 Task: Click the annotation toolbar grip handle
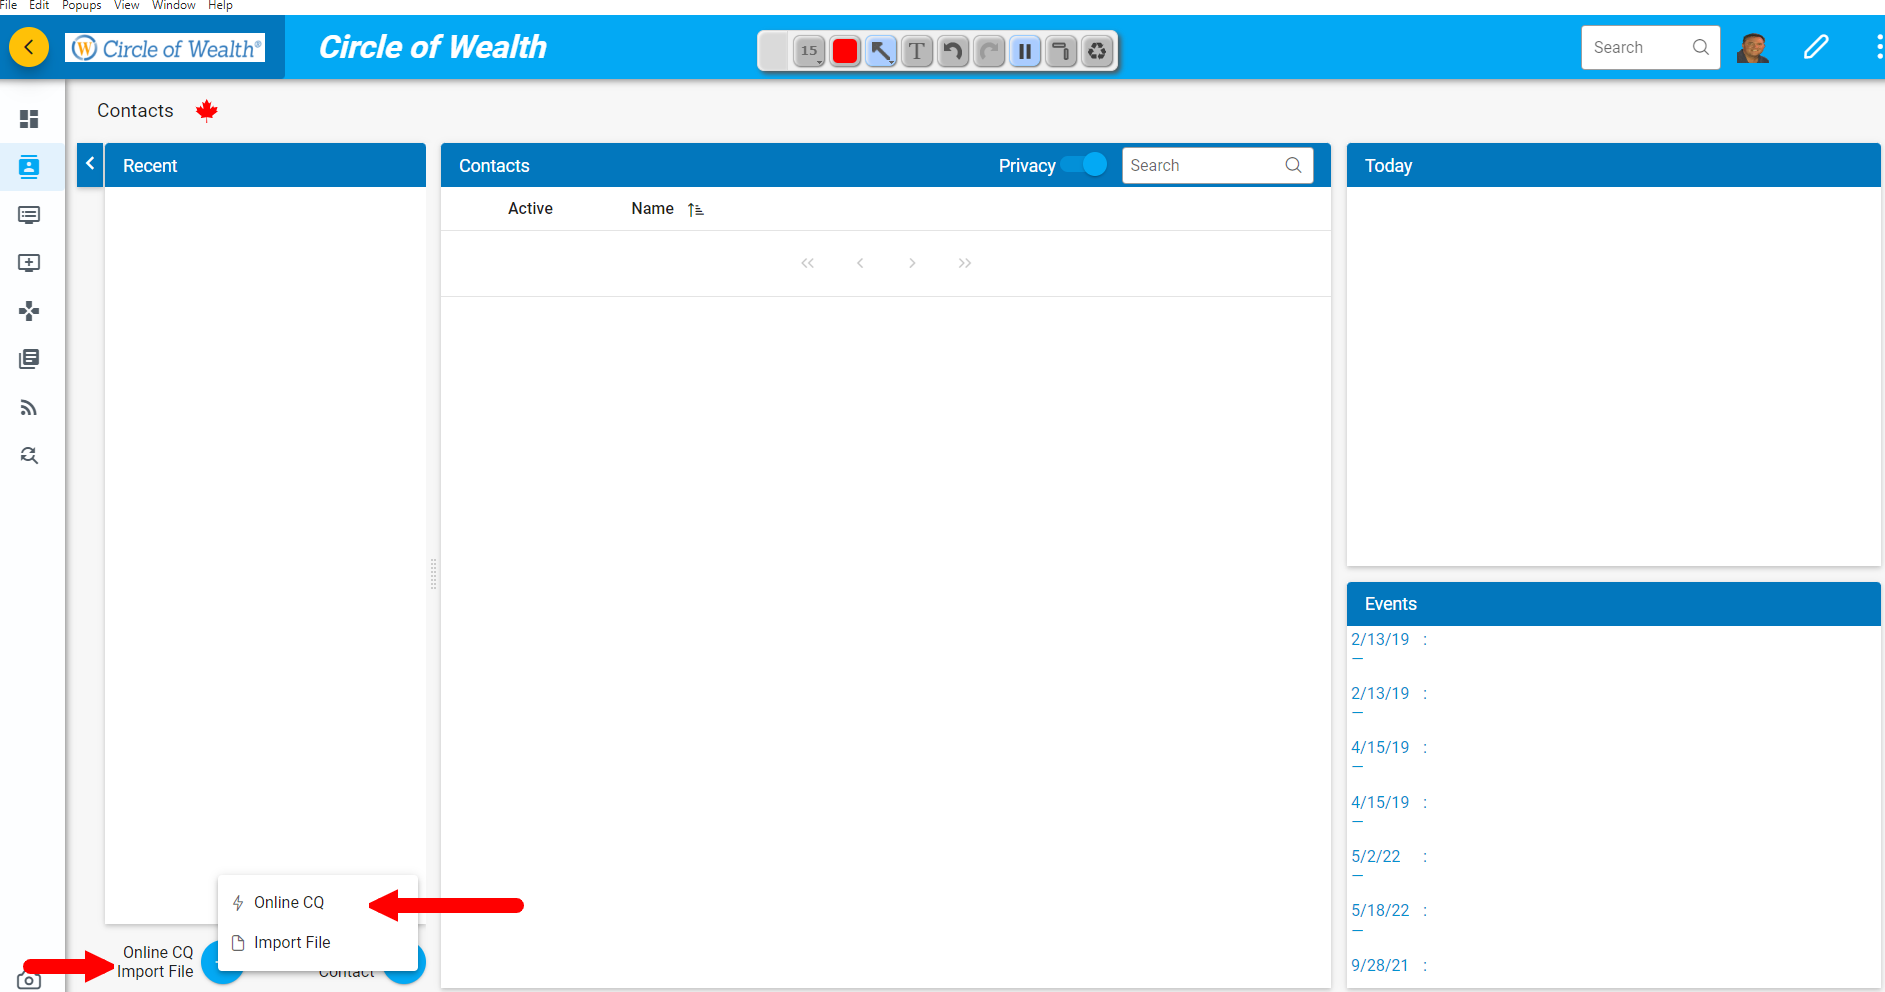tap(774, 51)
